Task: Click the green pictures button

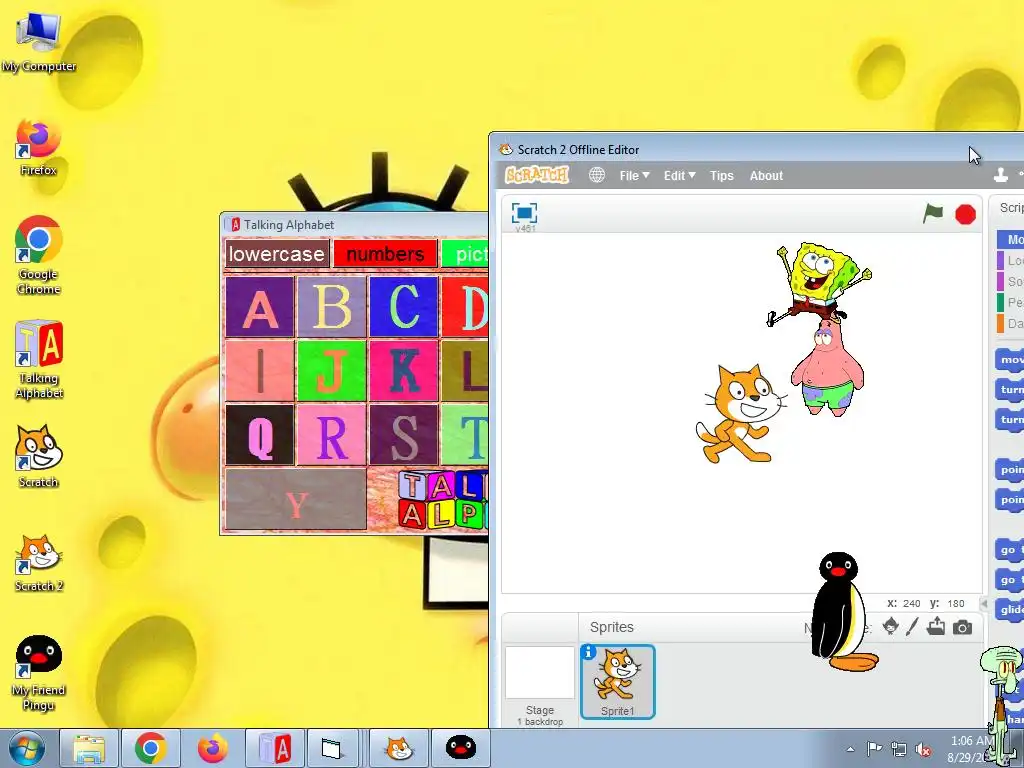Action: pos(465,254)
